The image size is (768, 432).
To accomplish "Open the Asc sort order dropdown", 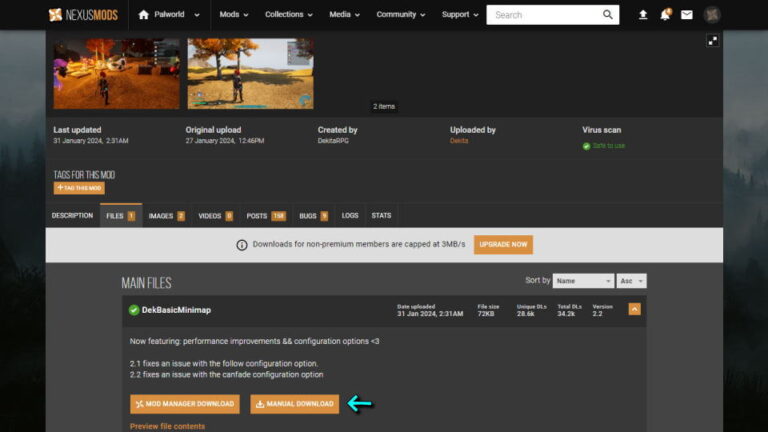I will (631, 281).
